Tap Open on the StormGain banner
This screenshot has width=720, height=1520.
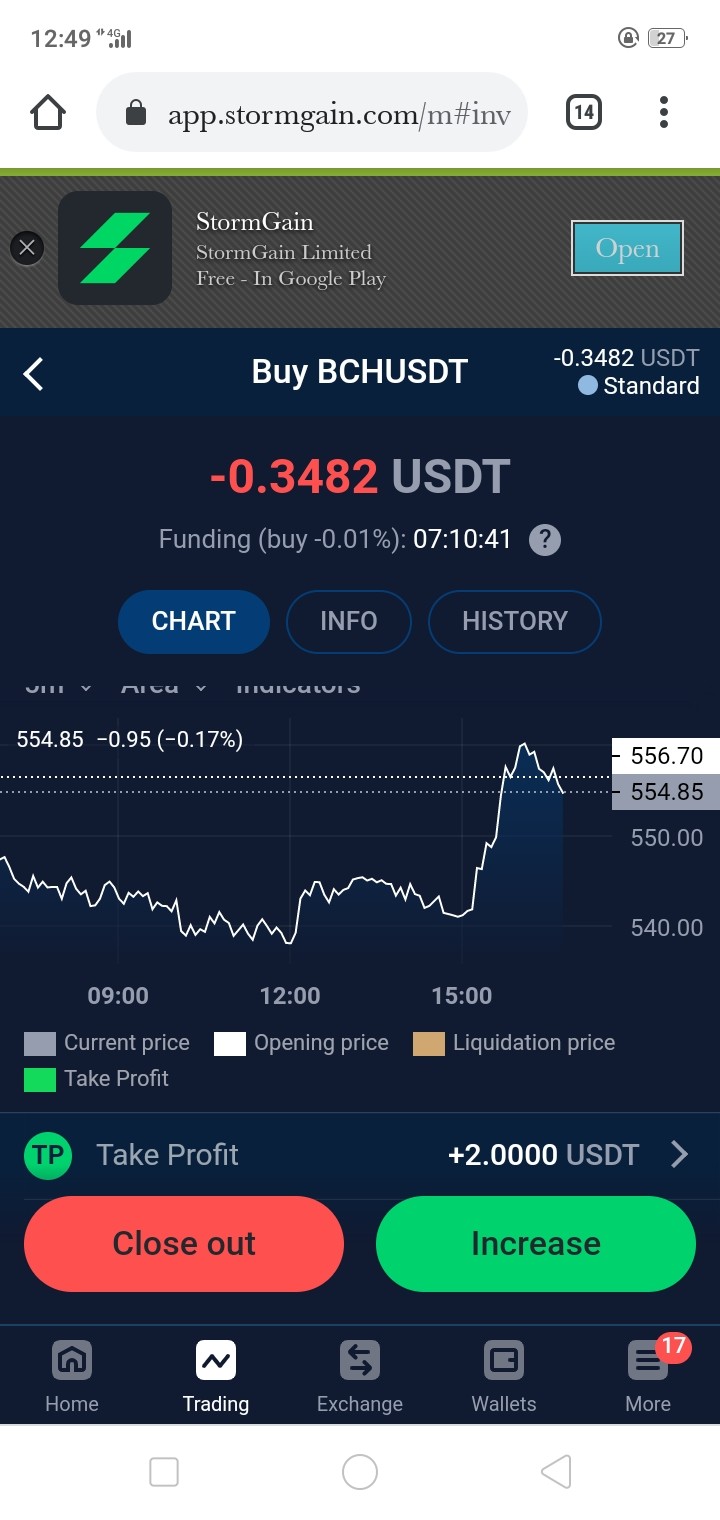tap(627, 248)
